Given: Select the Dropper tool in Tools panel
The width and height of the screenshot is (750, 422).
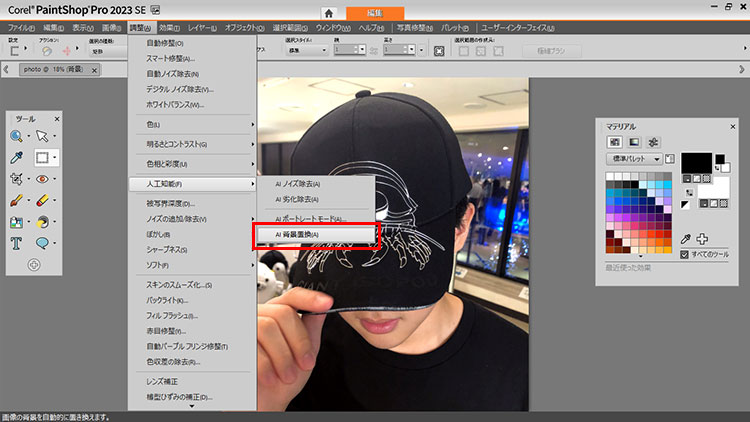Looking at the screenshot, I should tap(17, 158).
